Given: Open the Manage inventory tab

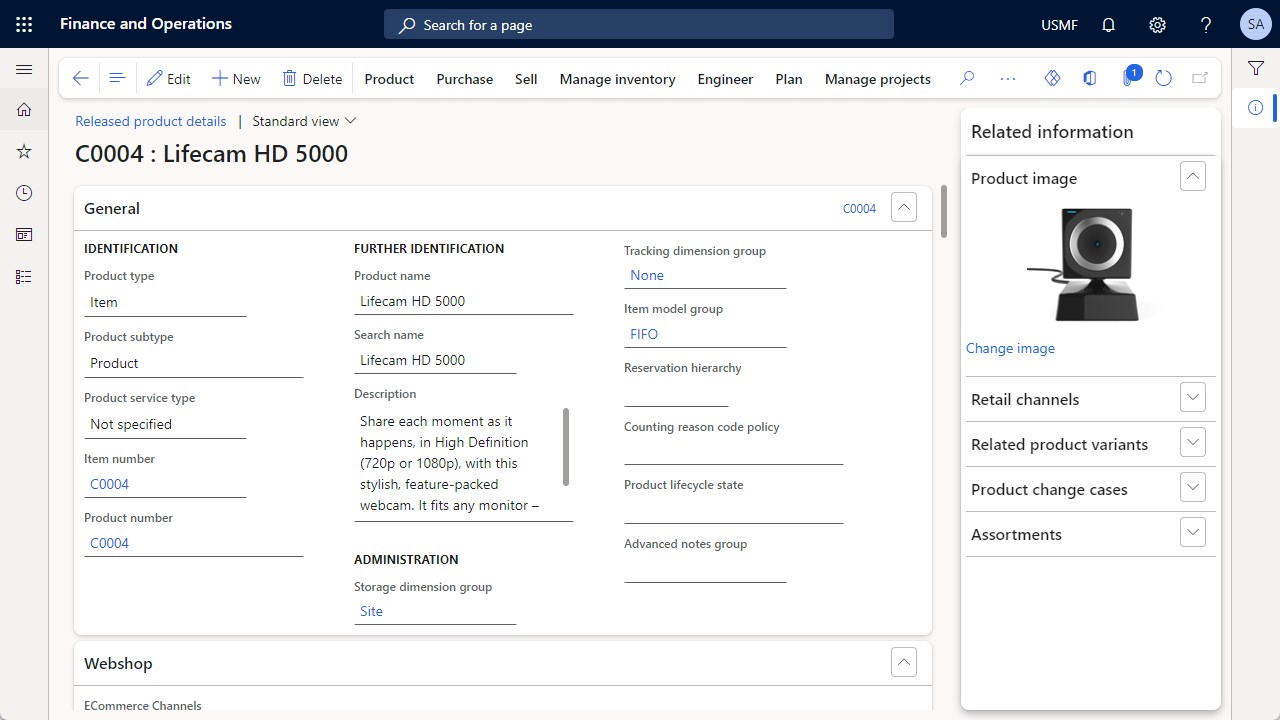Looking at the screenshot, I should [617, 79].
